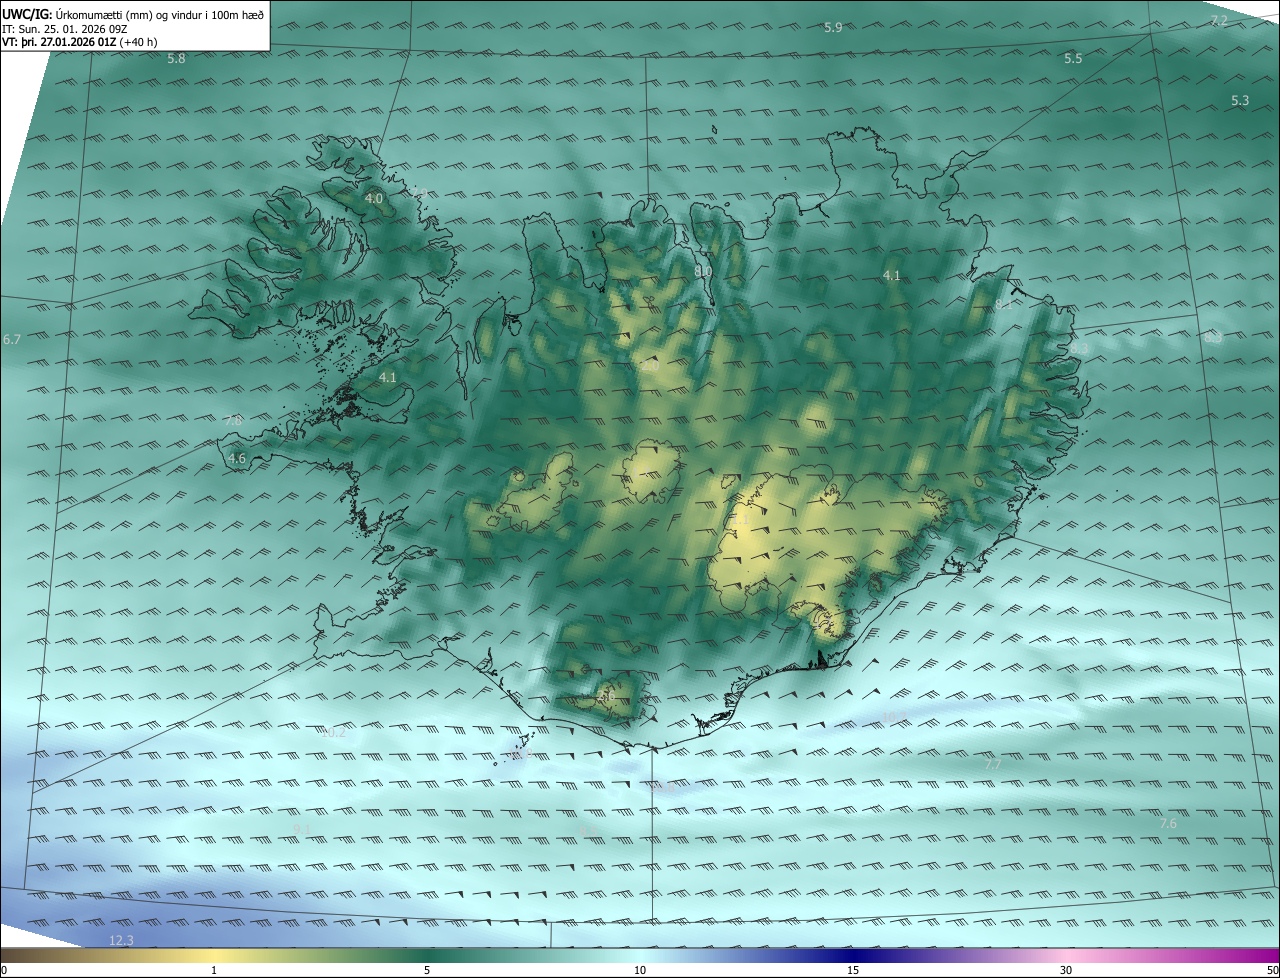Click the 5.5 value label
This screenshot has height=978, width=1280.
1073,59
